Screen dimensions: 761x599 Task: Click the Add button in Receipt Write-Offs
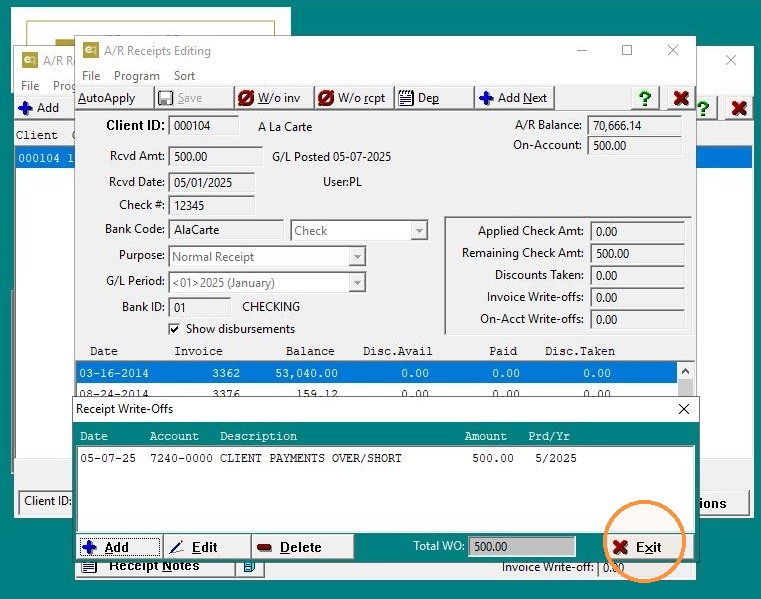click(x=119, y=547)
